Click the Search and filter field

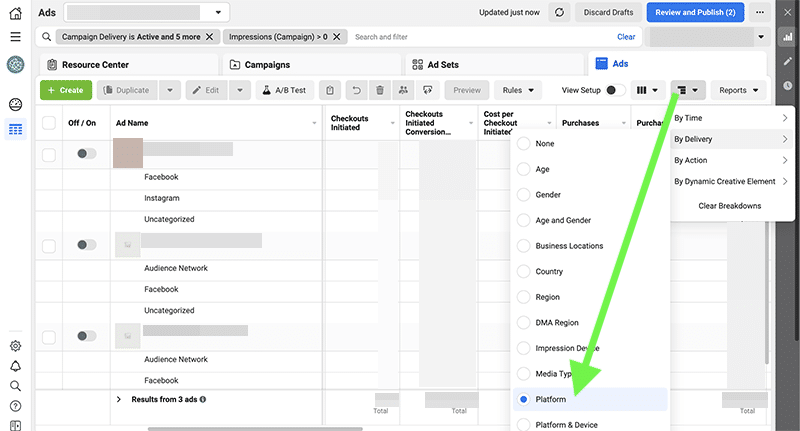[480, 37]
